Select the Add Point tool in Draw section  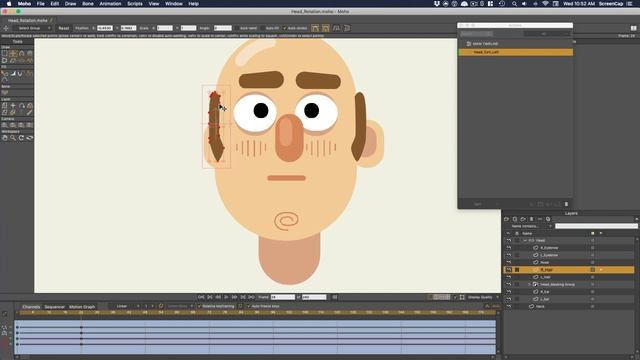(x=21, y=53)
